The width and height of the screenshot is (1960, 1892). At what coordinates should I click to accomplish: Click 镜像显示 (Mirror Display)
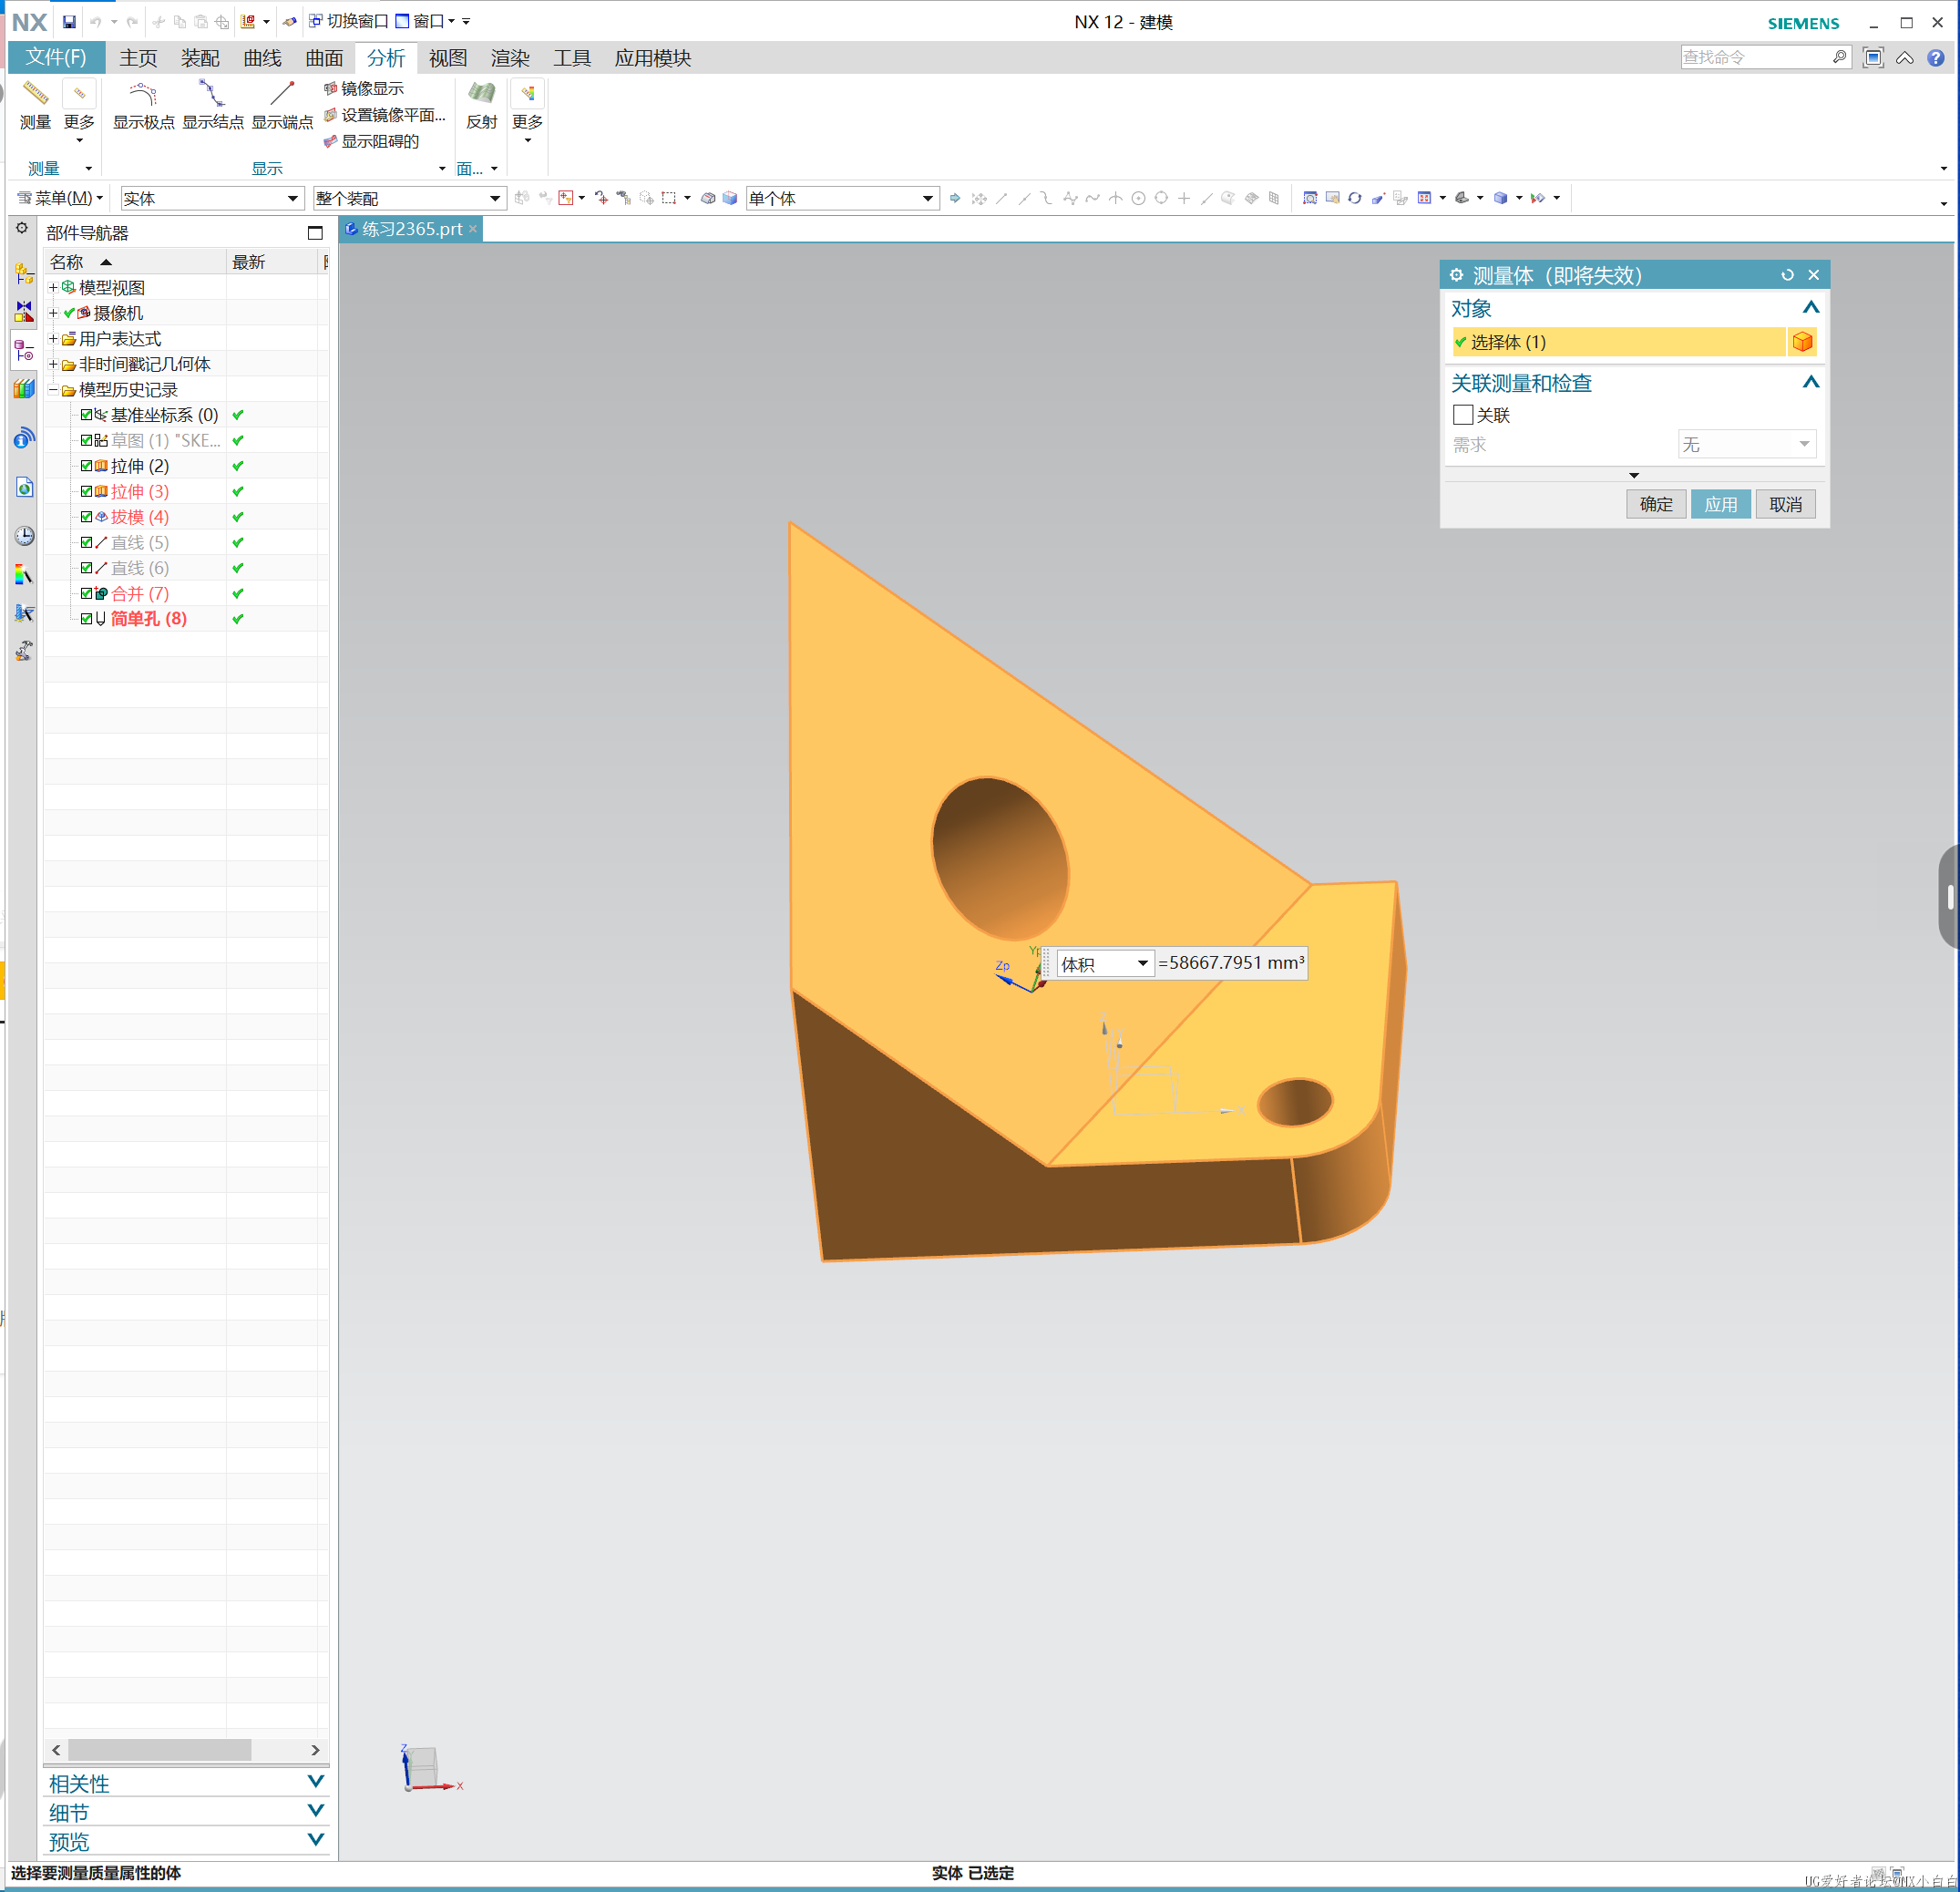coord(364,89)
